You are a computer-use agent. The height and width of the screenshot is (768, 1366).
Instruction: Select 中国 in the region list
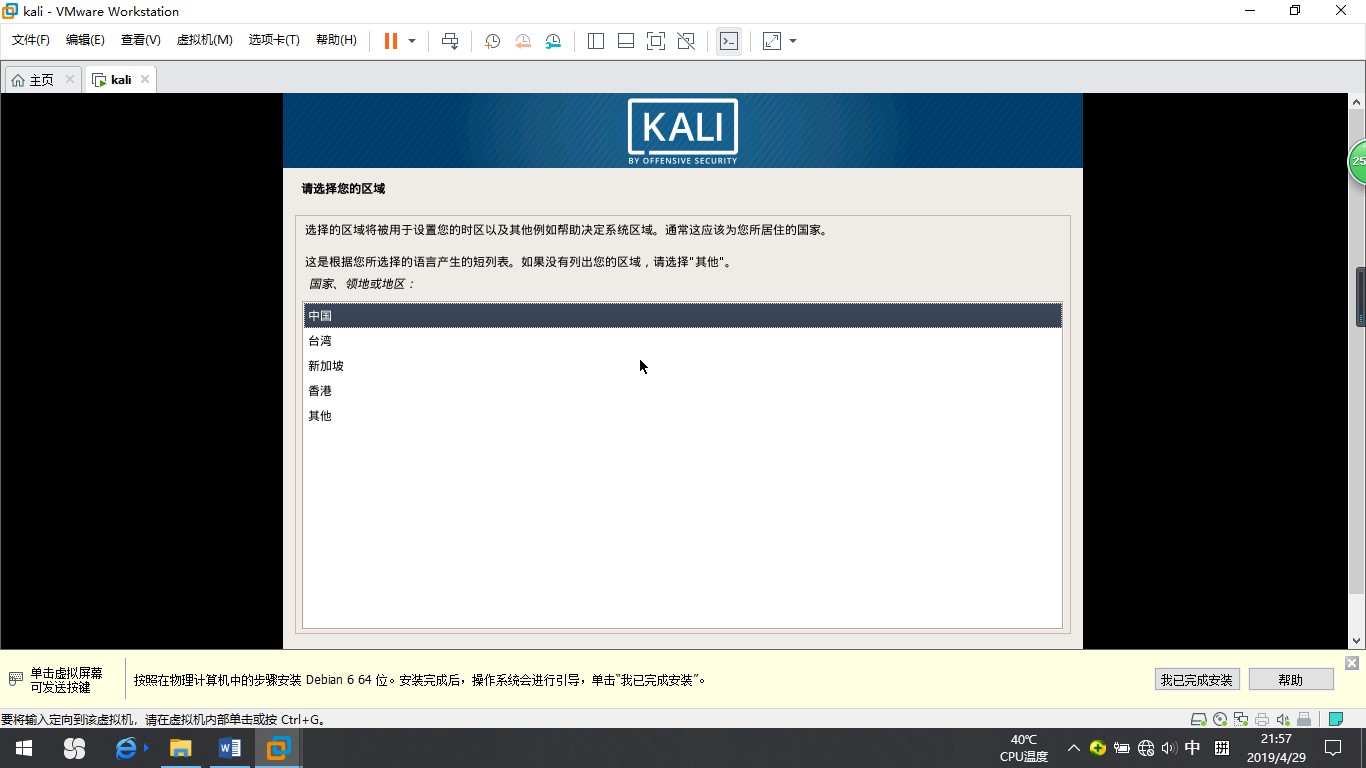[682, 316]
